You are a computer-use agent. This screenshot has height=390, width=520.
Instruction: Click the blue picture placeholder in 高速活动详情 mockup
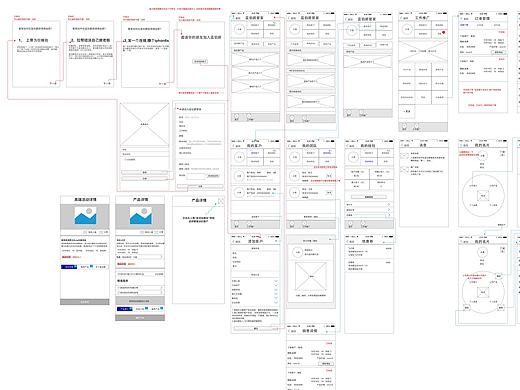(x=85, y=215)
